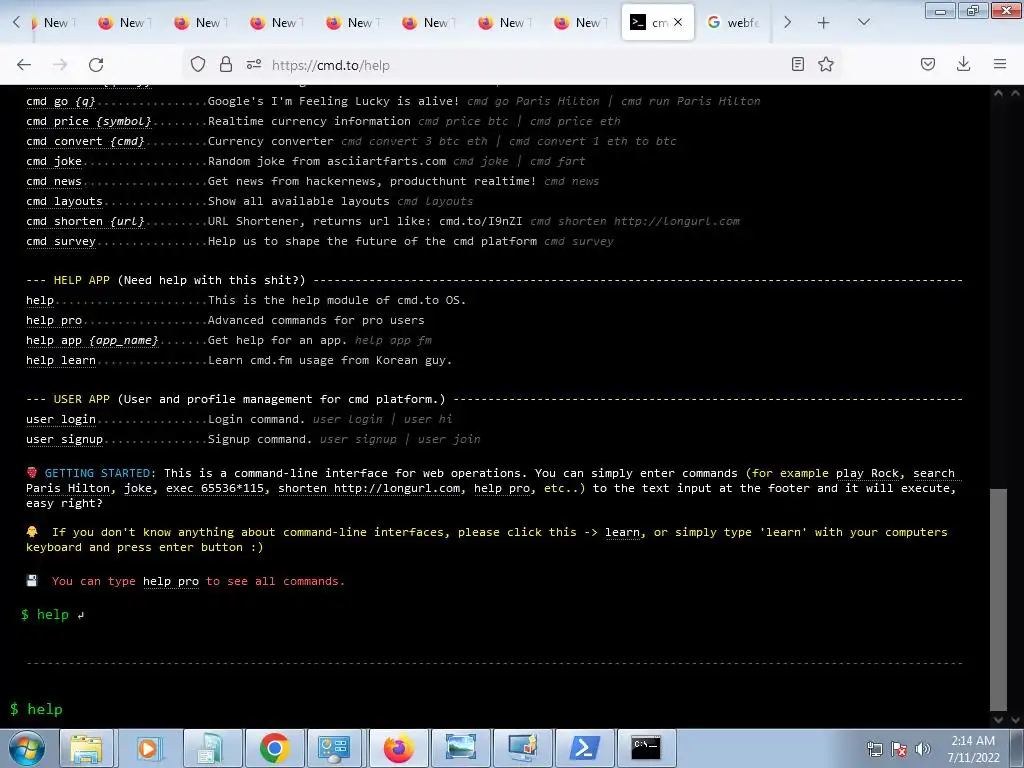This screenshot has height=768, width=1024.
Task: Reload the cmd.to page
Action: pos(96,65)
